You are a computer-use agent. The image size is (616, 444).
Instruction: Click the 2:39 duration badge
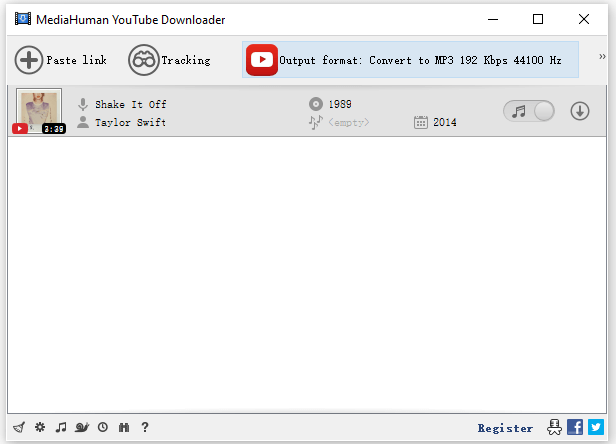[x=54, y=129]
